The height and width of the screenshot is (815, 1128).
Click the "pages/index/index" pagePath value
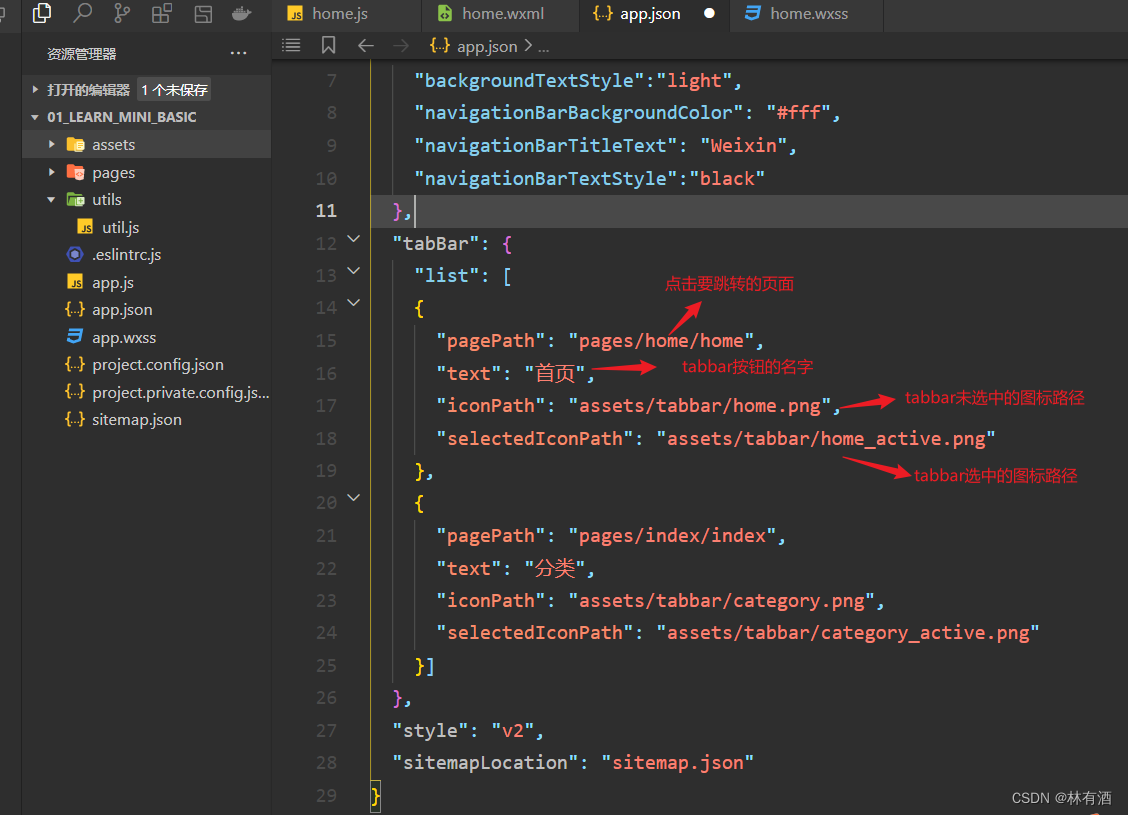pos(672,536)
